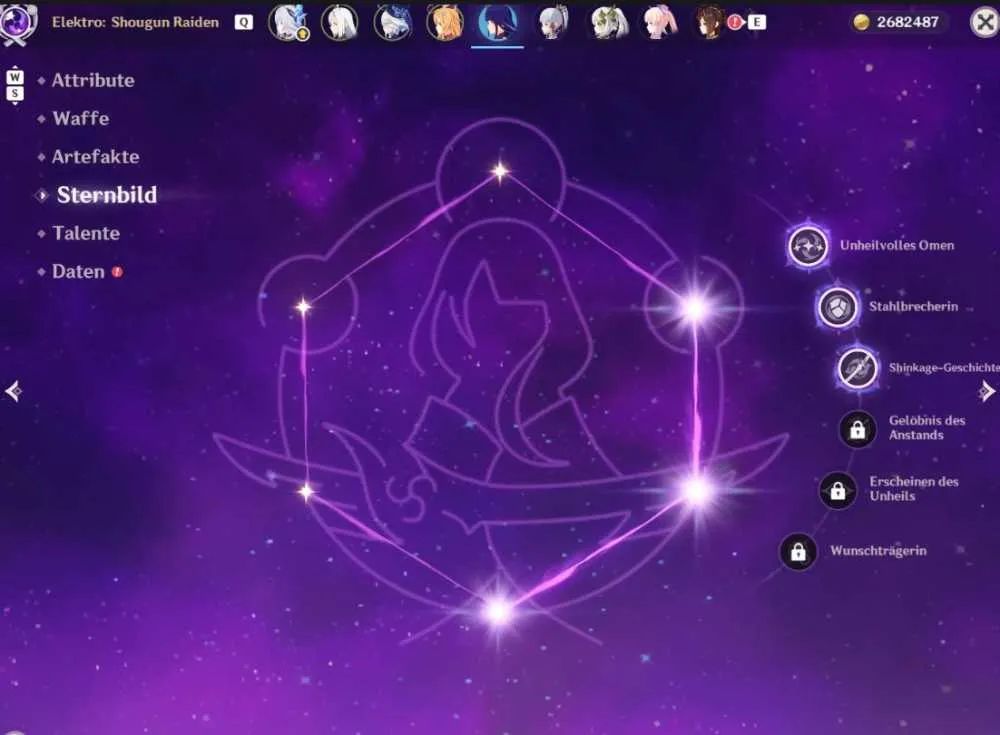Open the Talente section
Image resolution: width=1000 pixels, height=735 pixels.
(x=86, y=234)
